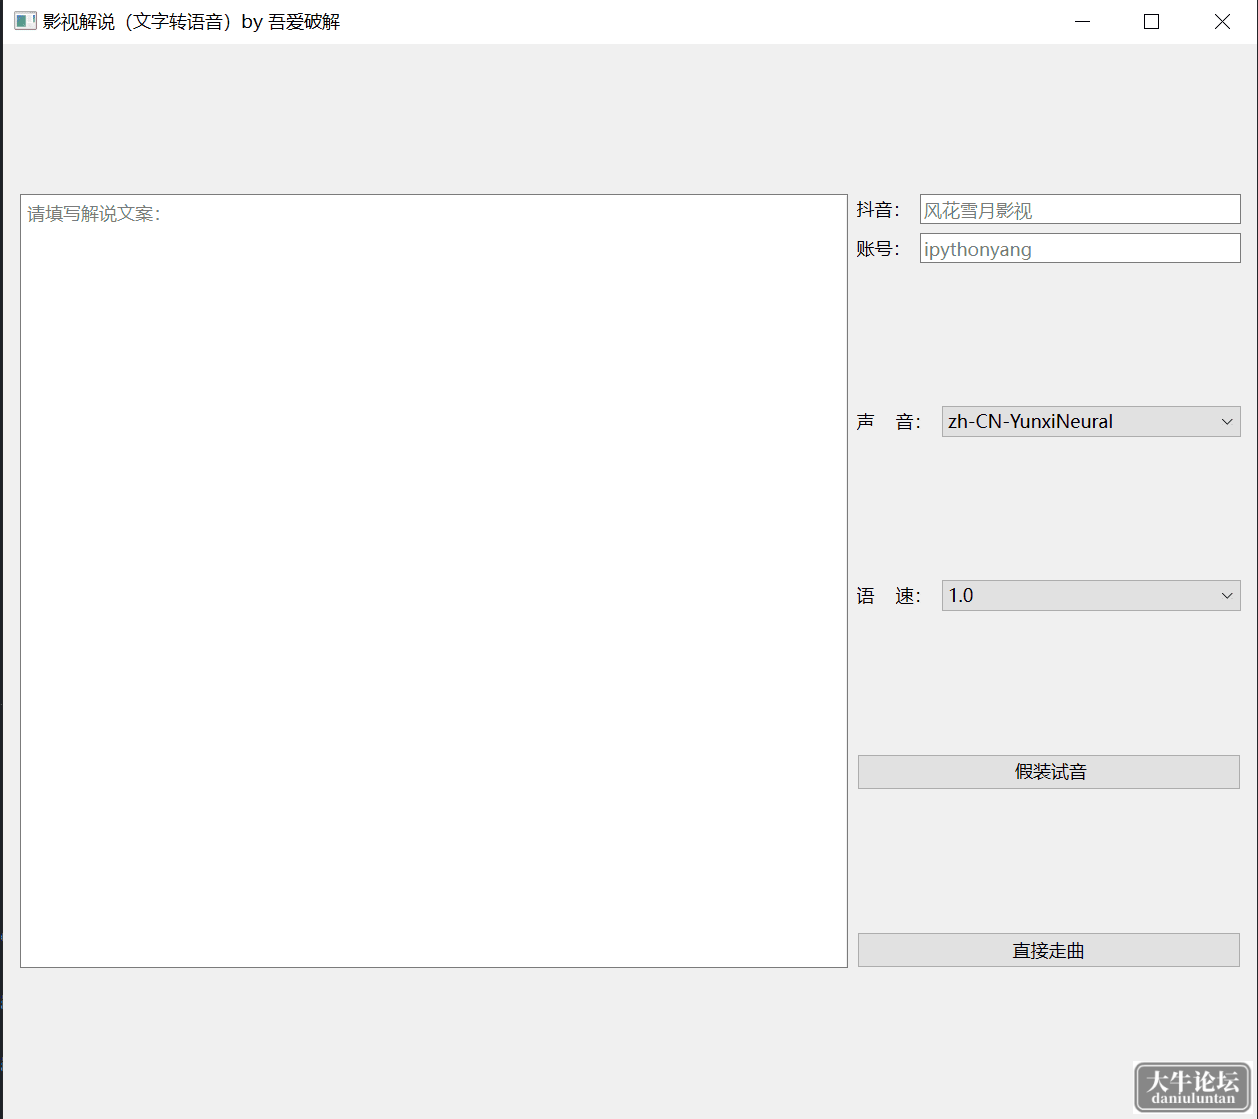Maximize the 影视解说 window
Screen dimensions: 1258x1119
pyautogui.click(x=1151, y=21)
